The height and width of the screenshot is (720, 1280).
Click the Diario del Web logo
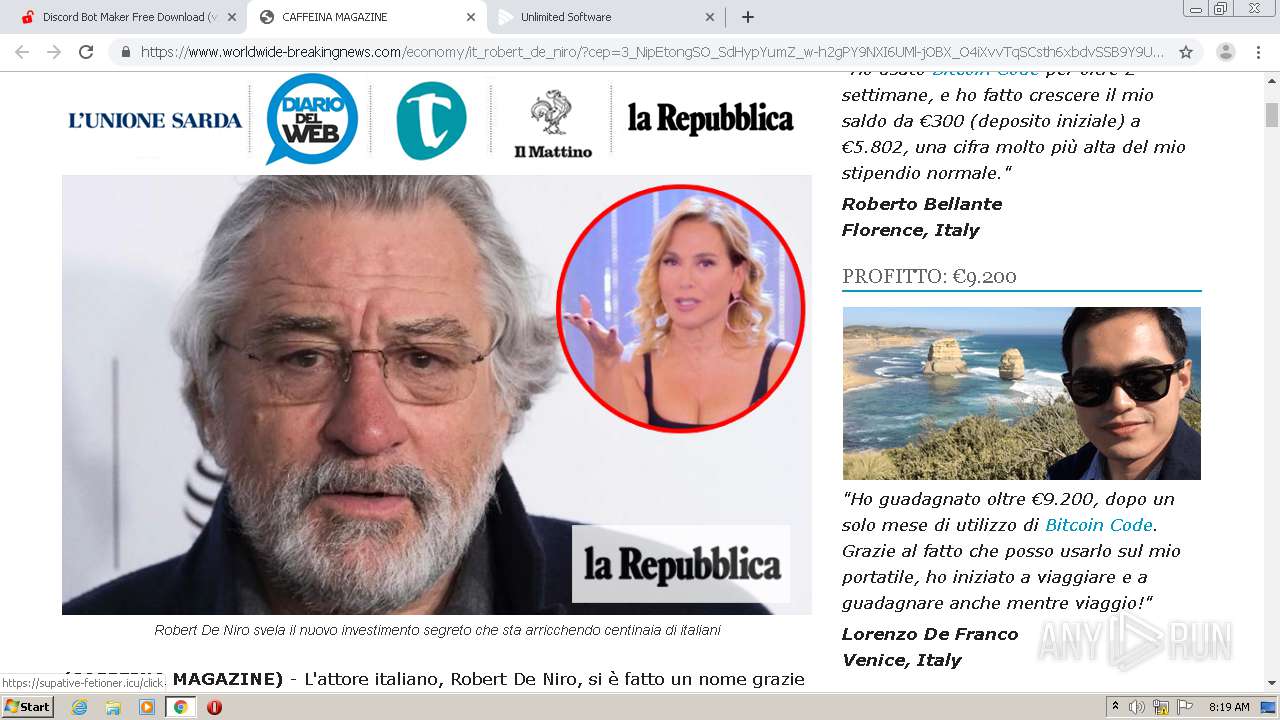[312, 119]
